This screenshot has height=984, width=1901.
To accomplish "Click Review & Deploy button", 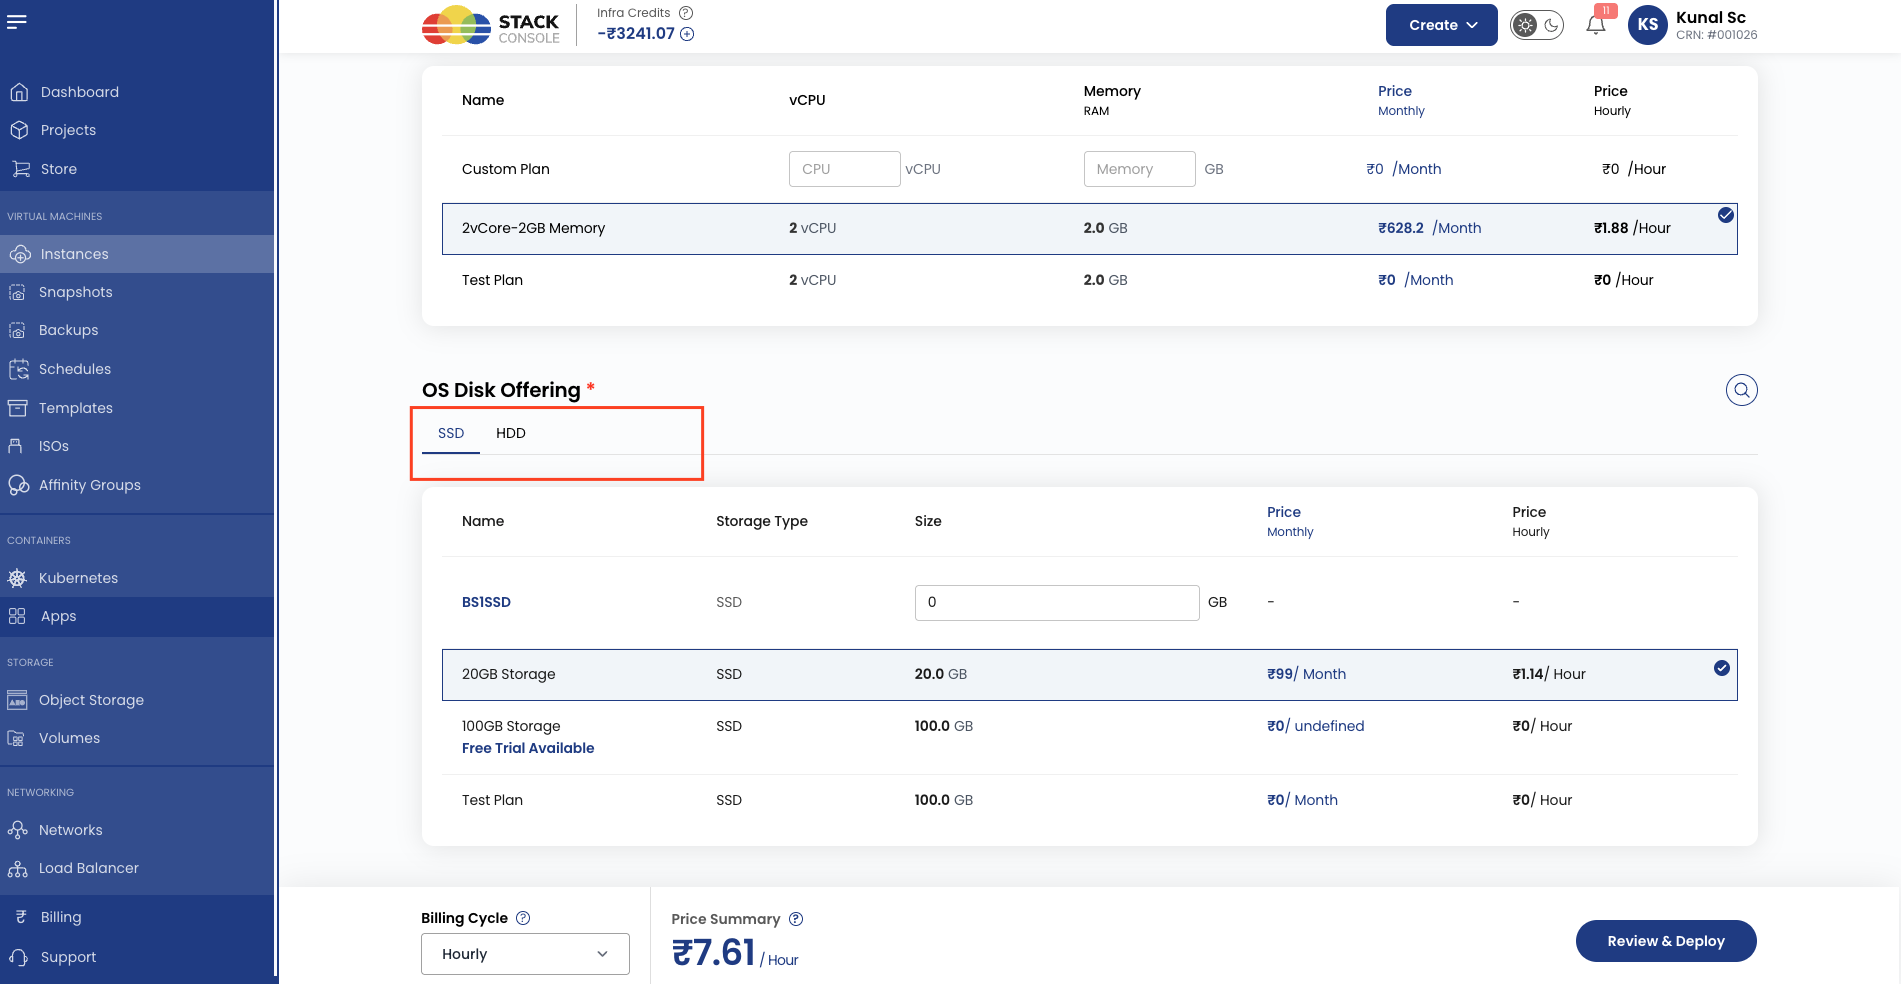I will (1666, 941).
